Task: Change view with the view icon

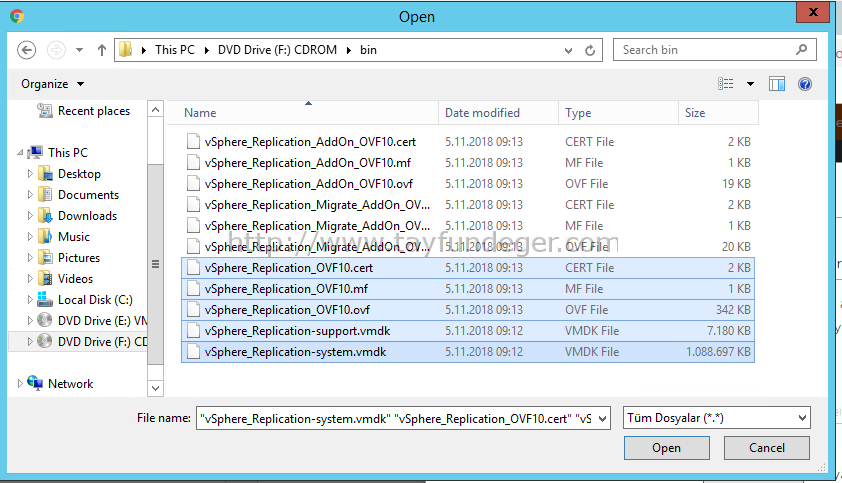Action: [x=725, y=83]
